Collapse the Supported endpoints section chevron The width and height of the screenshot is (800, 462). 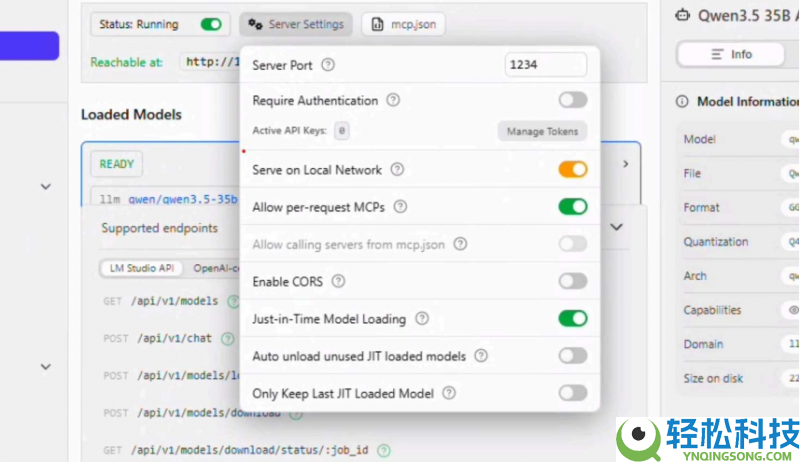click(x=616, y=227)
